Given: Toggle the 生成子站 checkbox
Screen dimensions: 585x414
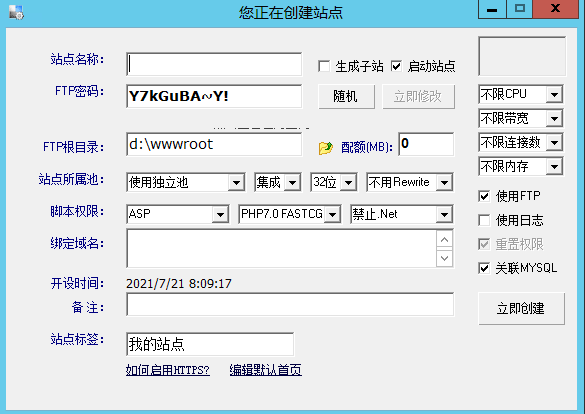Looking at the screenshot, I should 324,66.
